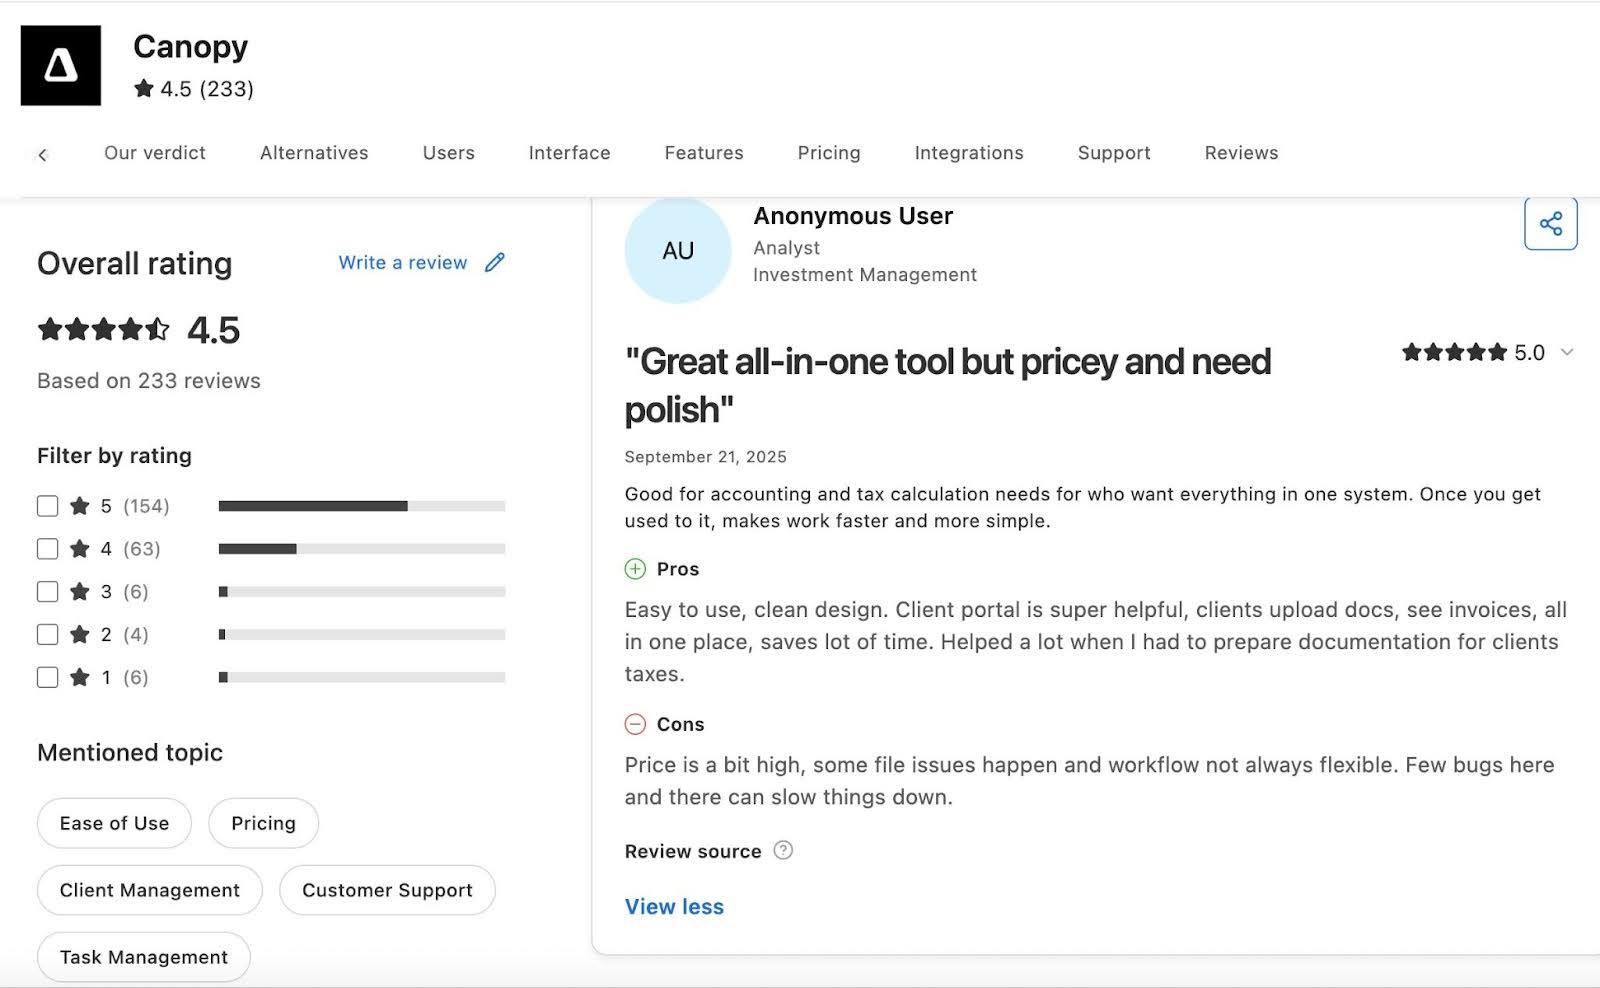Click the Canopy logo icon
This screenshot has height=988, width=1600.
click(x=61, y=64)
